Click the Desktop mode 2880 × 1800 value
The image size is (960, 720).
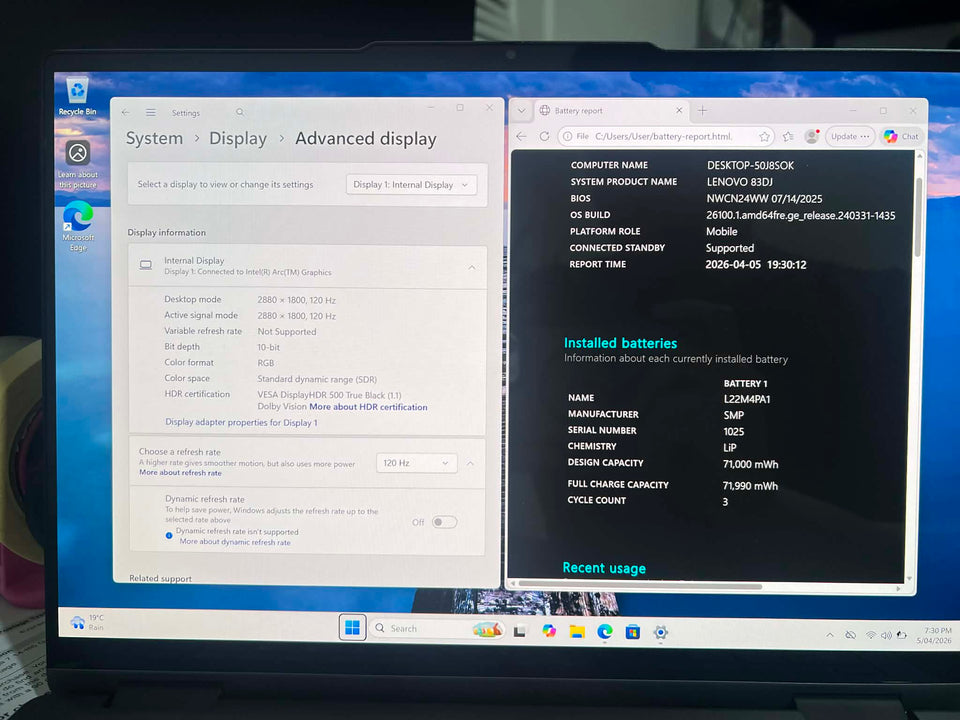coord(296,300)
